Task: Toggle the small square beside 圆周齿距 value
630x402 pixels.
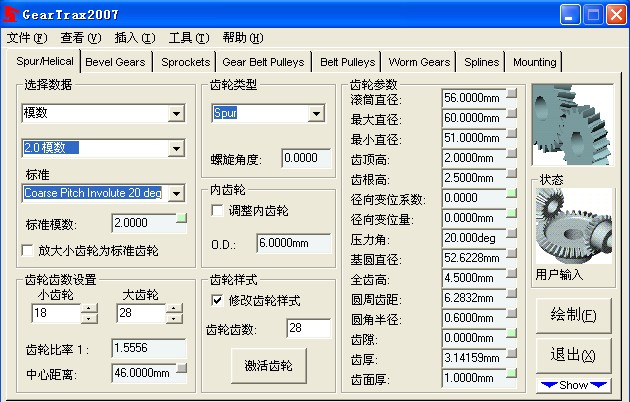Action: [511, 293]
